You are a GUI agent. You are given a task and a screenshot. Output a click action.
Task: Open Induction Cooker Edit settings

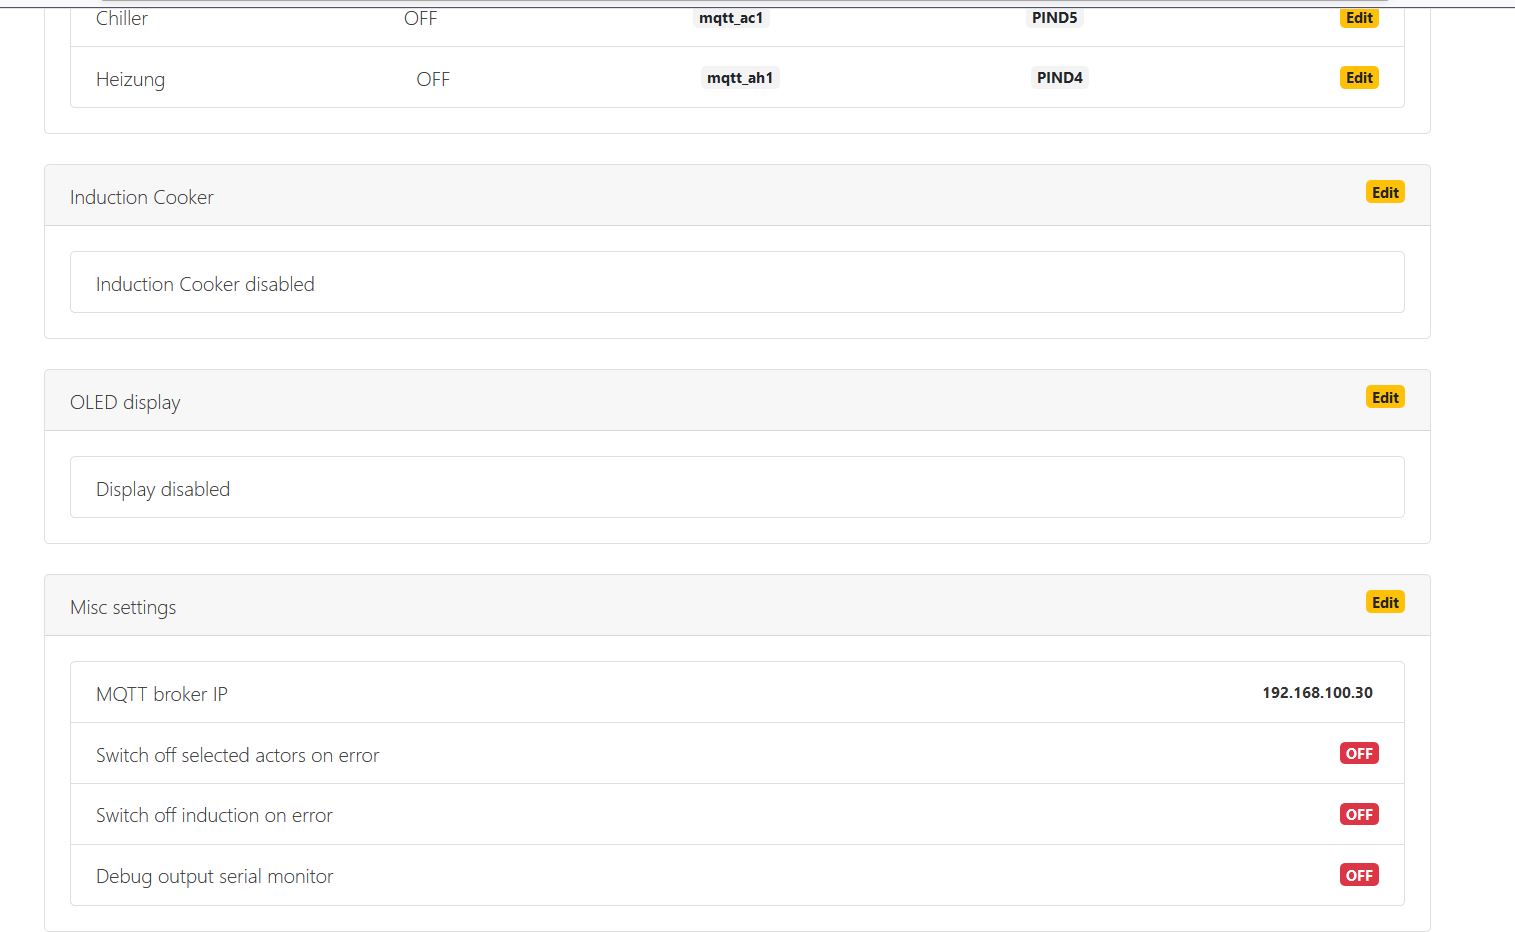tap(1385, 193)
